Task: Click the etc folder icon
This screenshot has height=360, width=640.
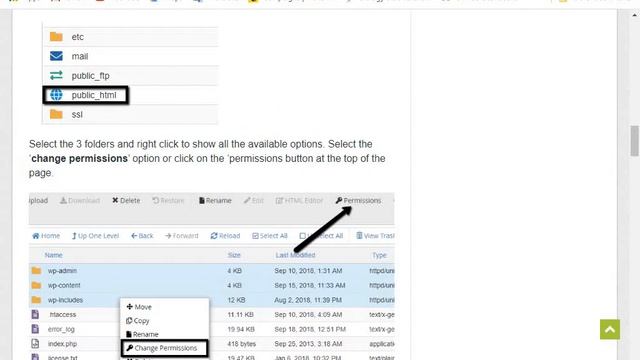Action: pyautogui.click(x=56, y=37)
